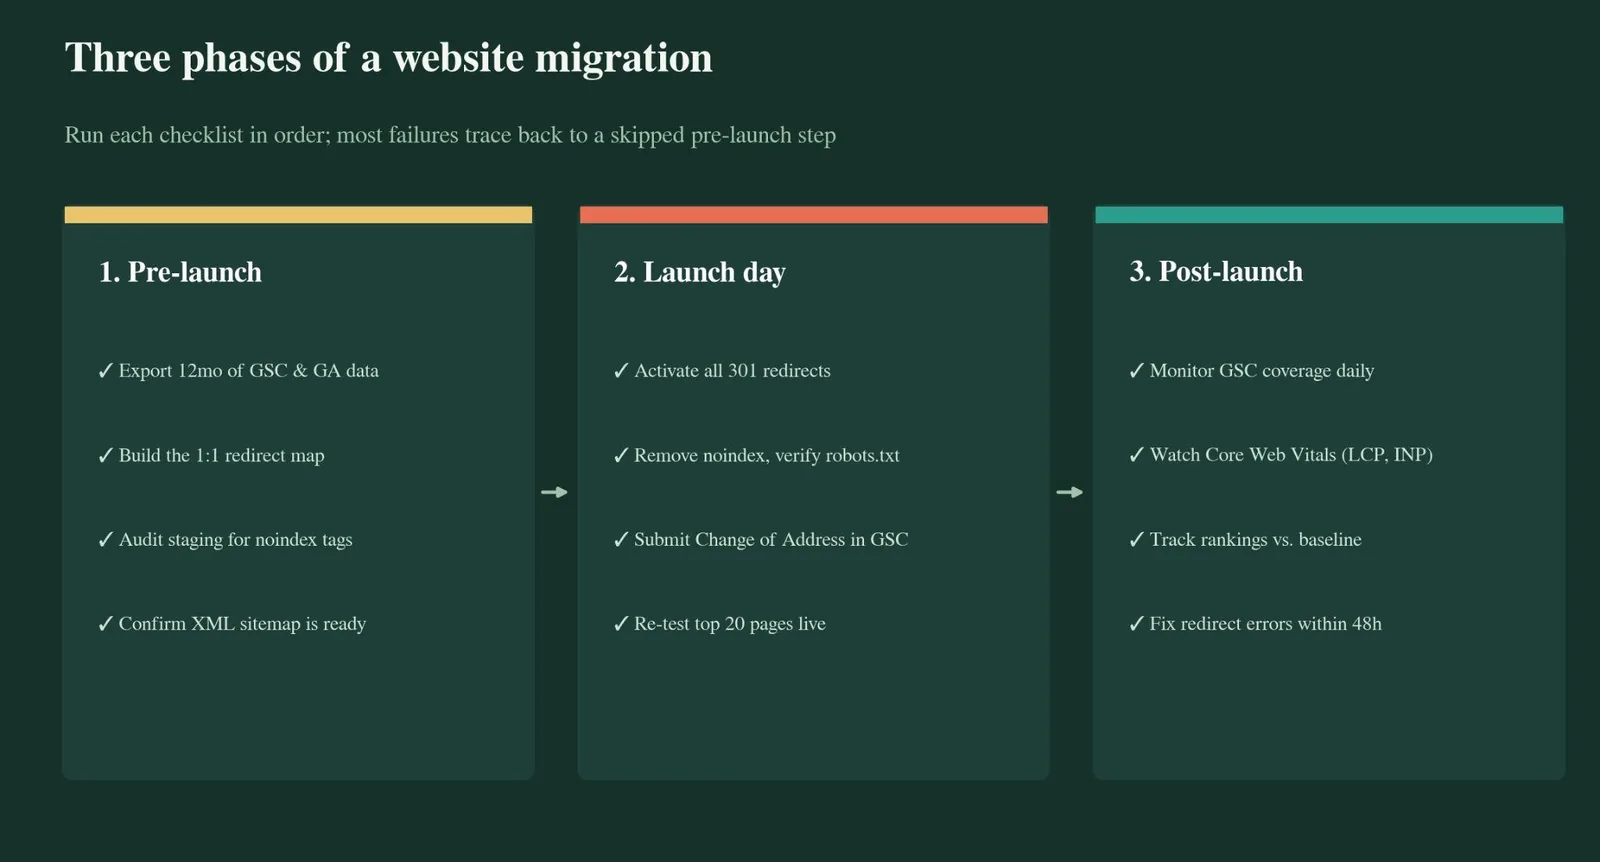The width and height of the screenshot is (1600, 862).
Task: Click checkmark beside Monitor GSC coverage daily
Action: click(x=1137, y=371)
